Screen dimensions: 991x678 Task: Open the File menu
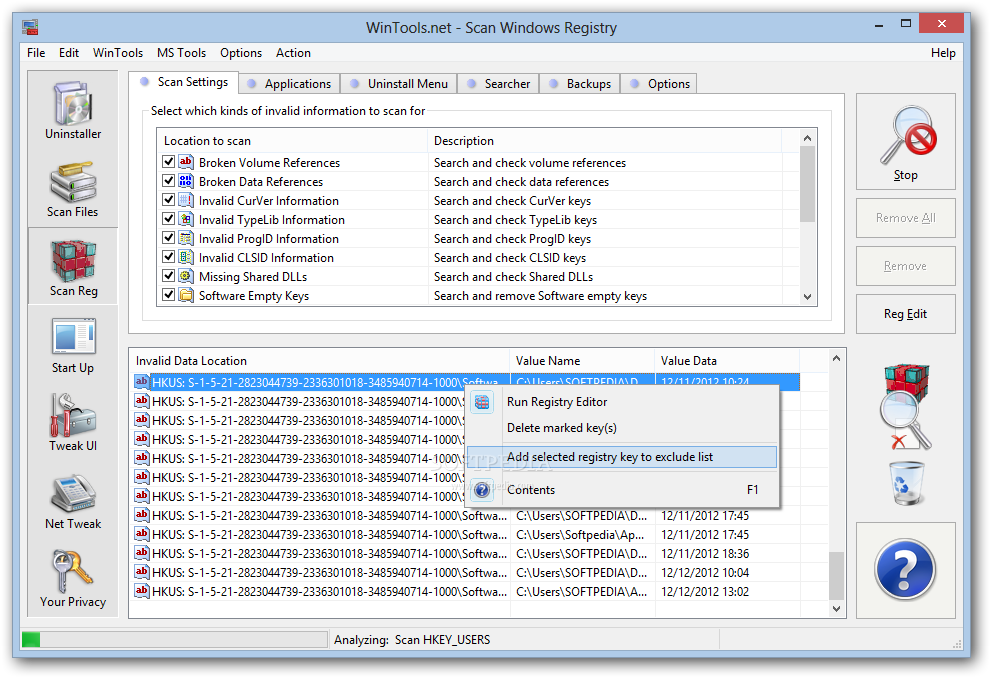(36, 52)
